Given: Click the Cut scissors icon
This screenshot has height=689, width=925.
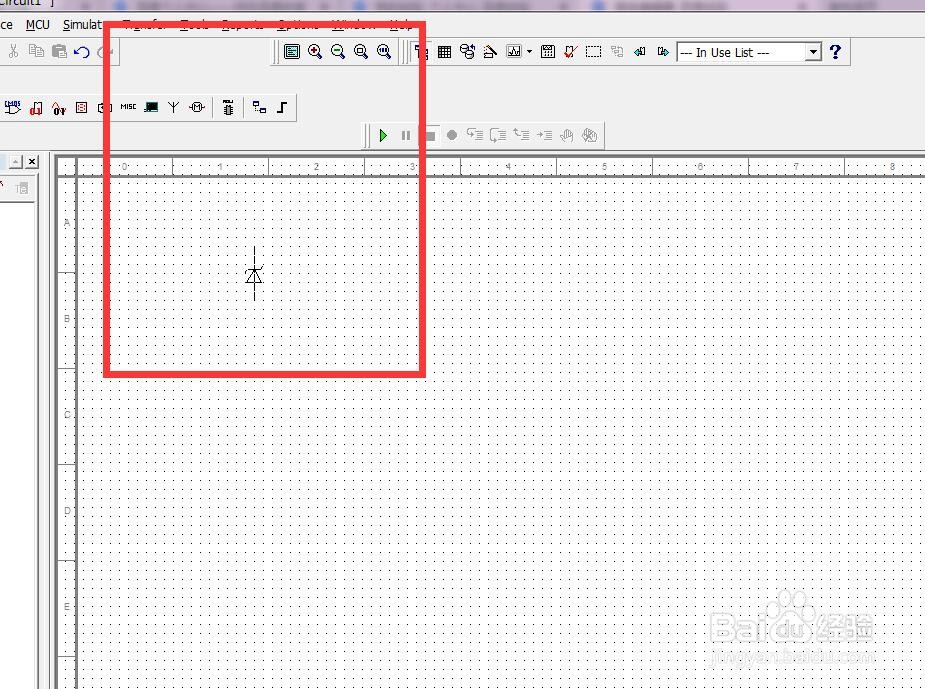Looking at the screenshot, I should [x=13, y=51].
